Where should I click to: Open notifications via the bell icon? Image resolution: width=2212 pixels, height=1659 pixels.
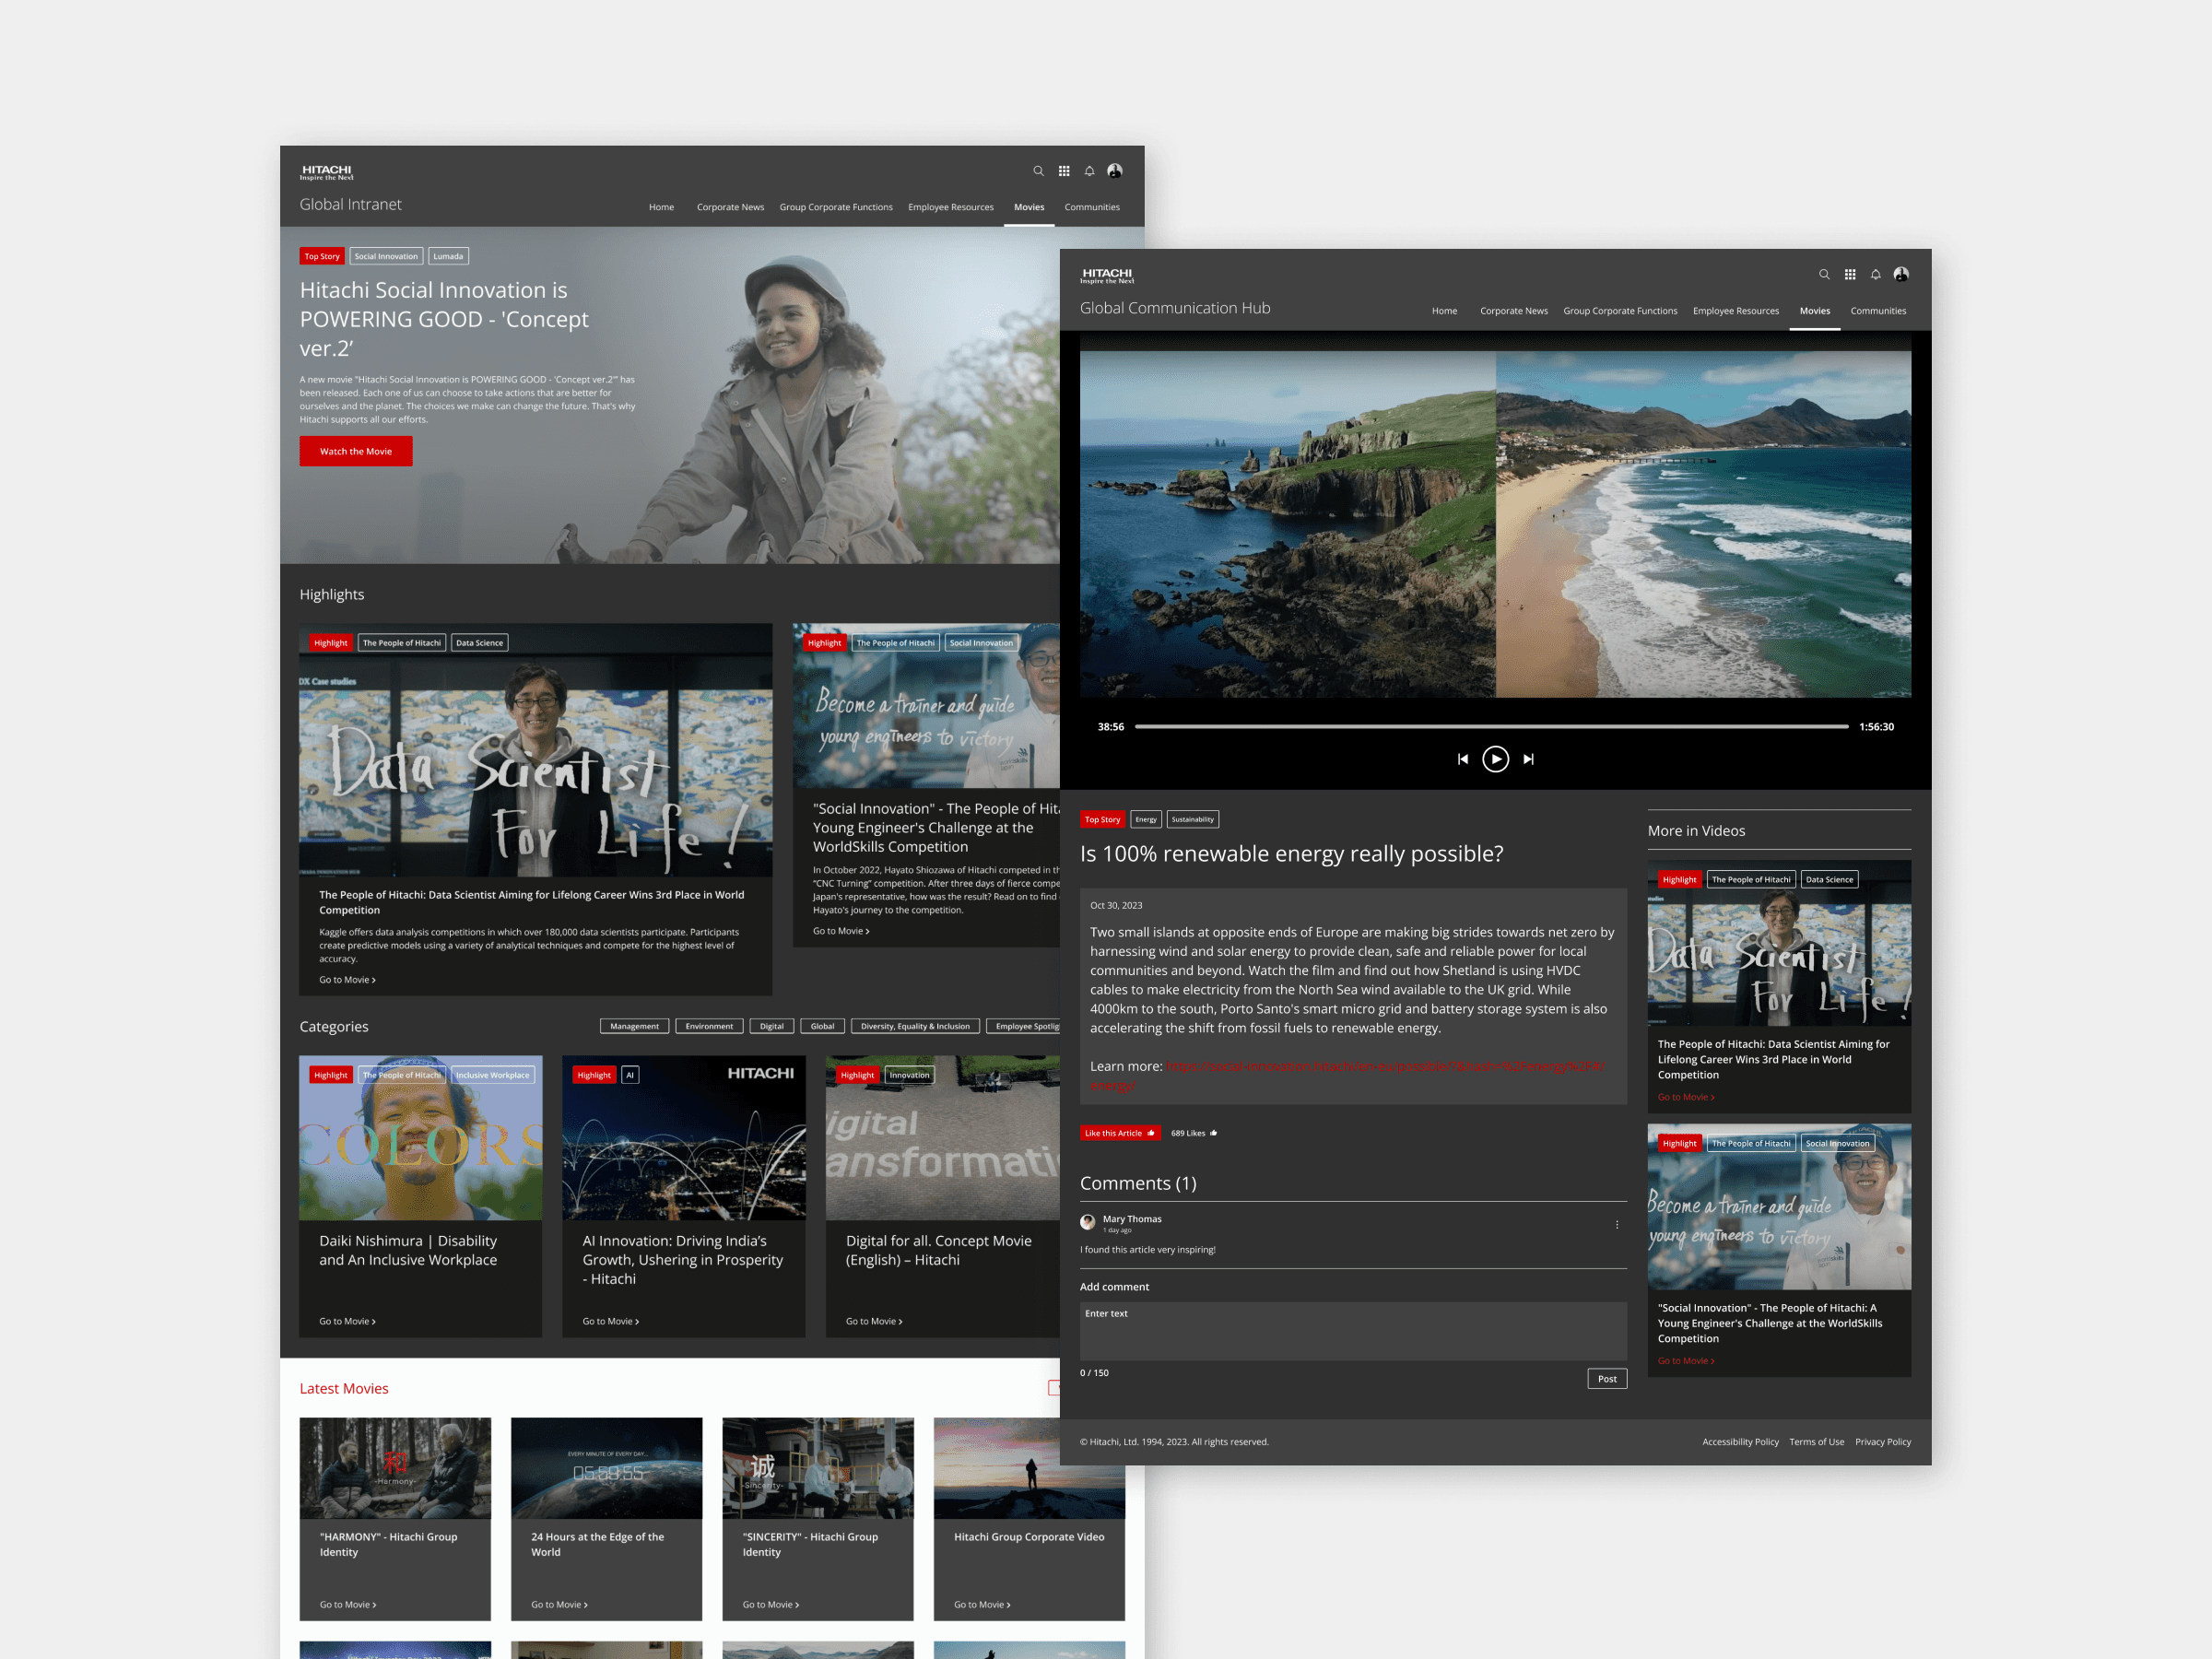point(1876,274)
